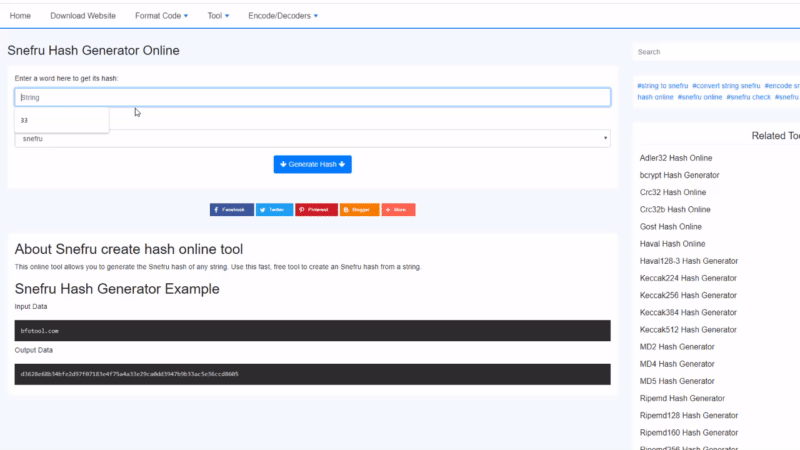Share page via Blogger button
The image size is (800, 450).
pyautogui.click(x=359, y=210)
